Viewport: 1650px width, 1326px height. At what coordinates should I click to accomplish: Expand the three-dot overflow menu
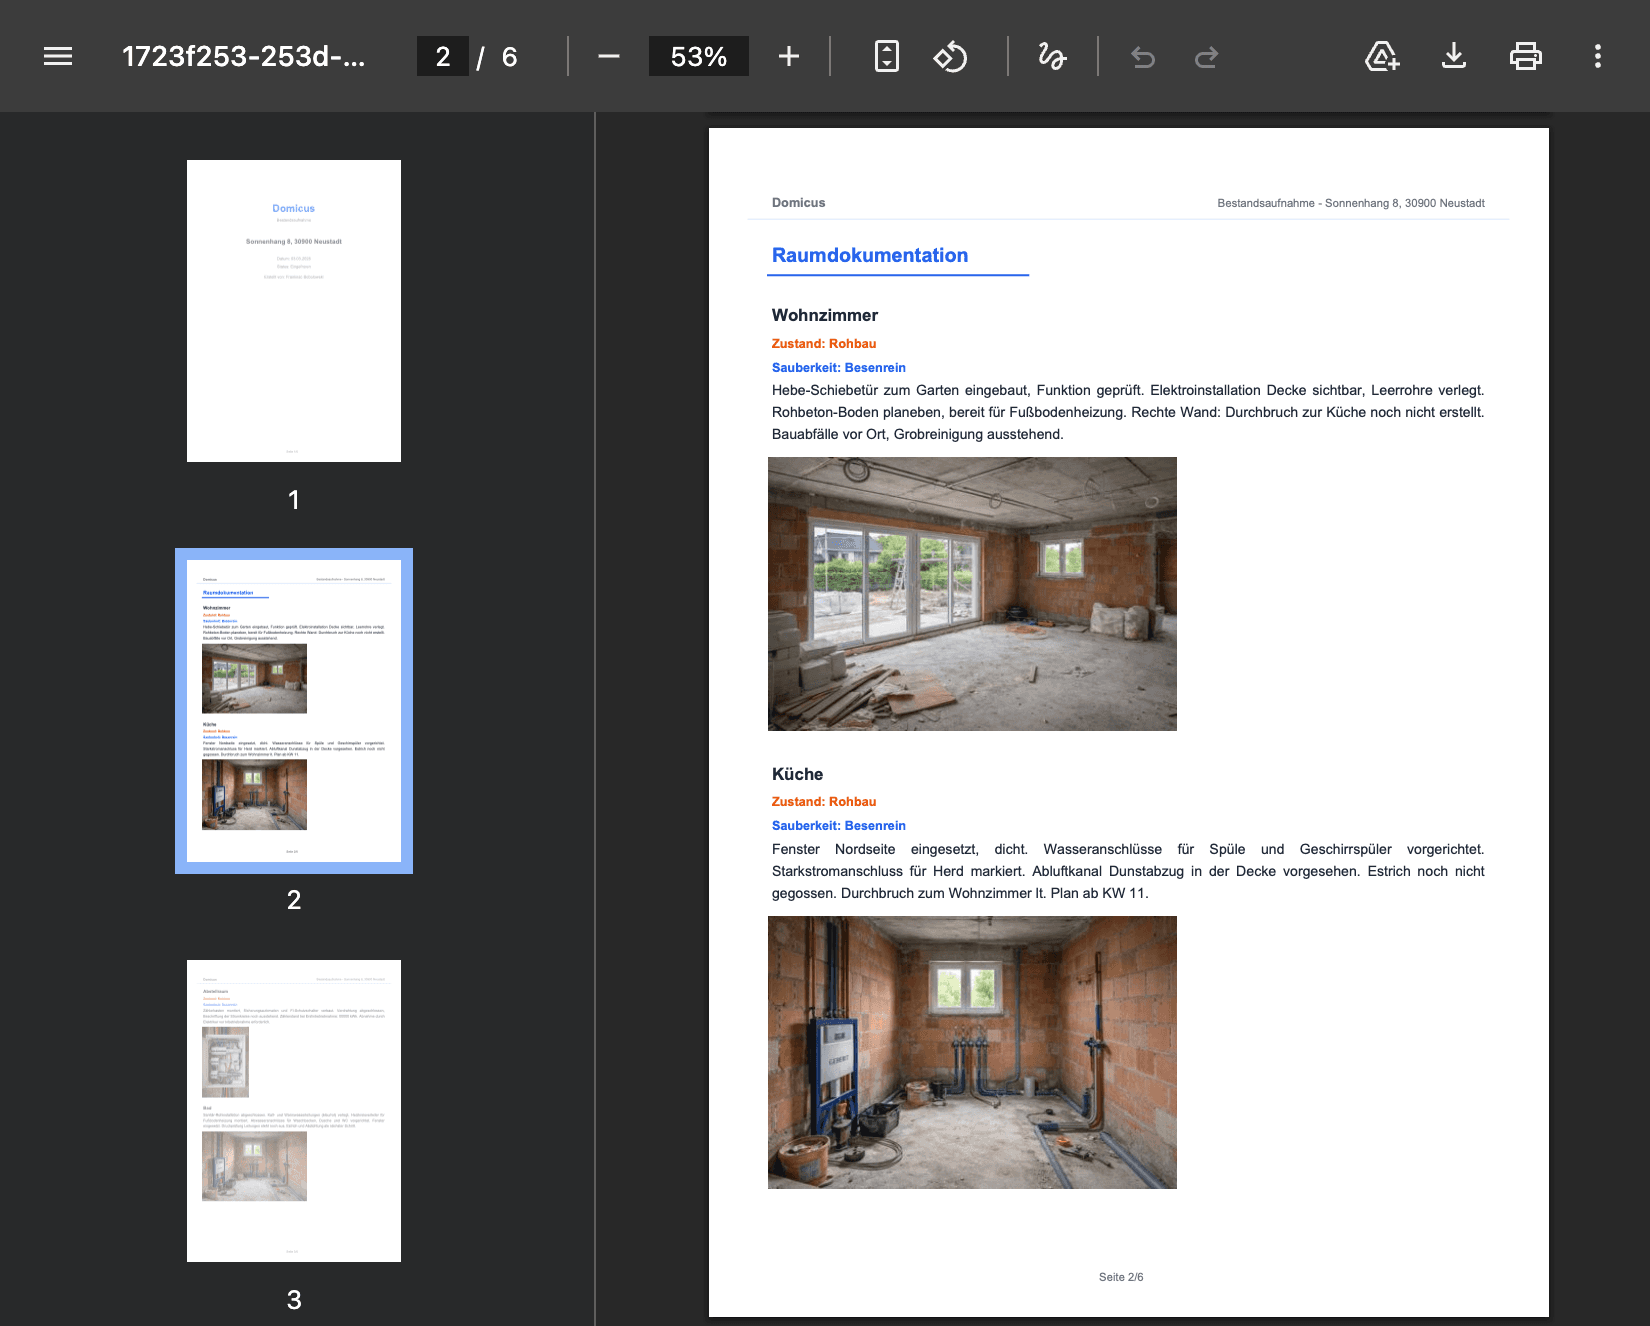tap(1597, 56)
